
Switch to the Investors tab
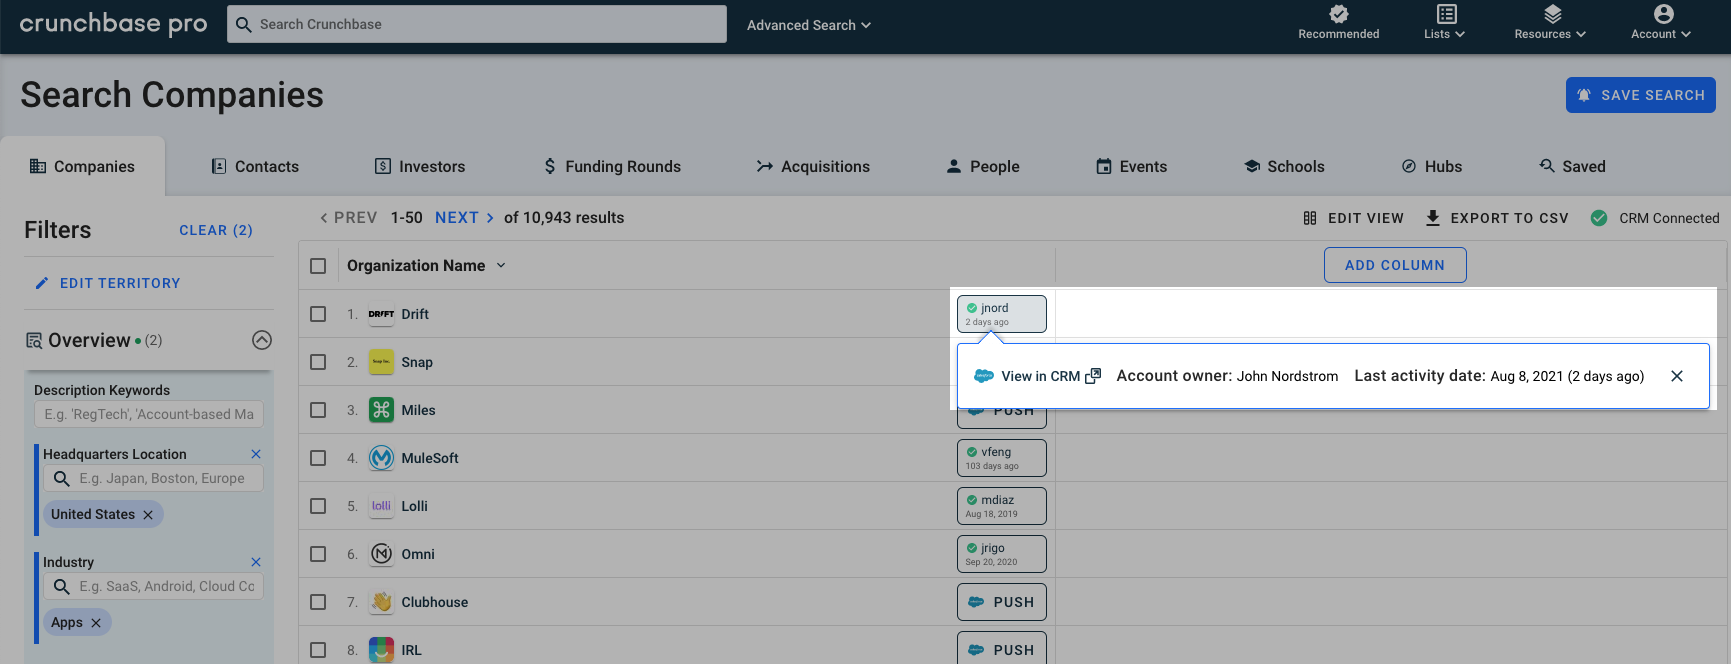tap(420, 166)
